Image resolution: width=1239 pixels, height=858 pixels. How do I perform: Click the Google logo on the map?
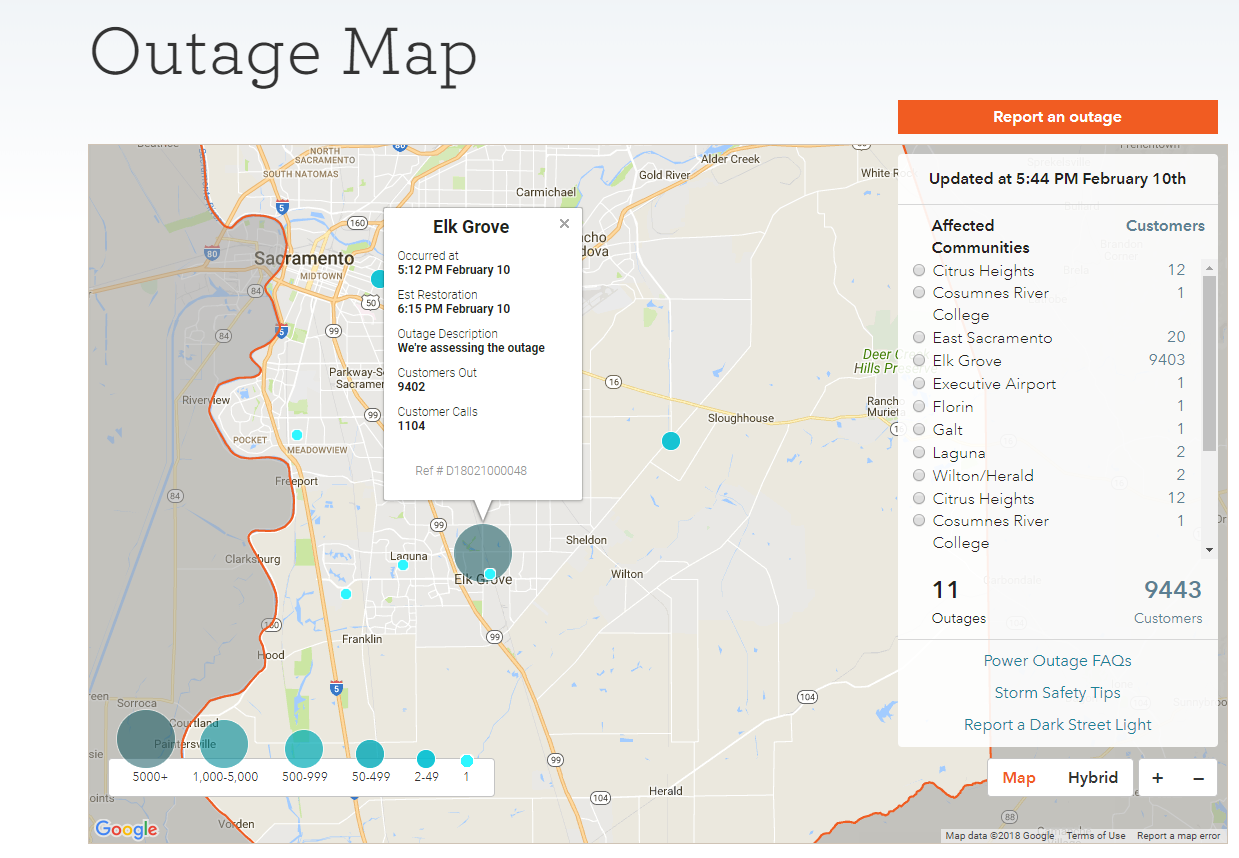click(x=125, y=829)
